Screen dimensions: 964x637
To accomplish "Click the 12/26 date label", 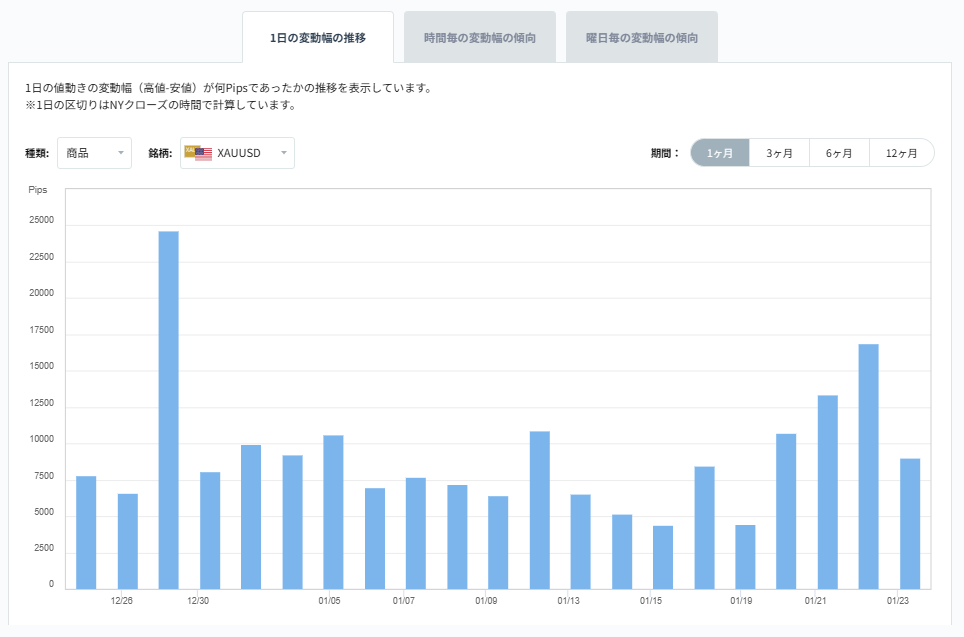I will coord(120,600).
